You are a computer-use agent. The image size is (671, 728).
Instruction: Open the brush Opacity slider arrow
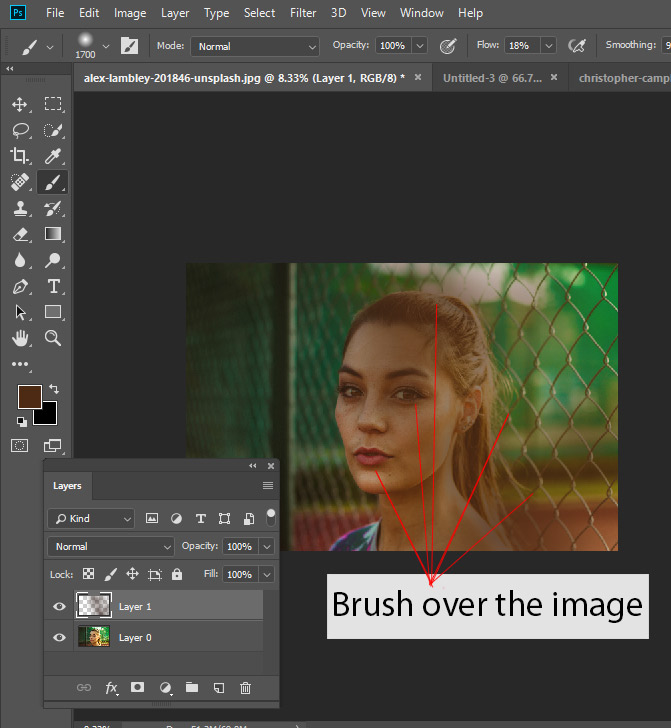(x=420, y=46)
